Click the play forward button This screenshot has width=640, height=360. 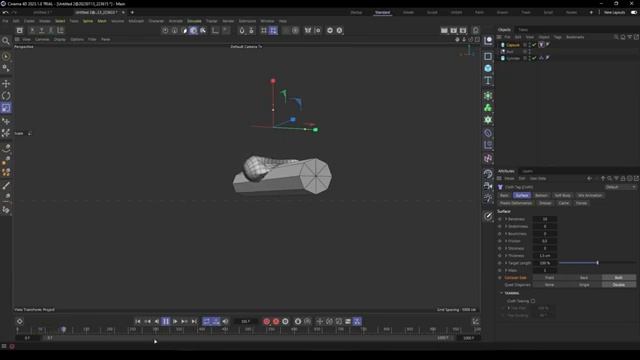pyautogui.click(x=175, y=322)
